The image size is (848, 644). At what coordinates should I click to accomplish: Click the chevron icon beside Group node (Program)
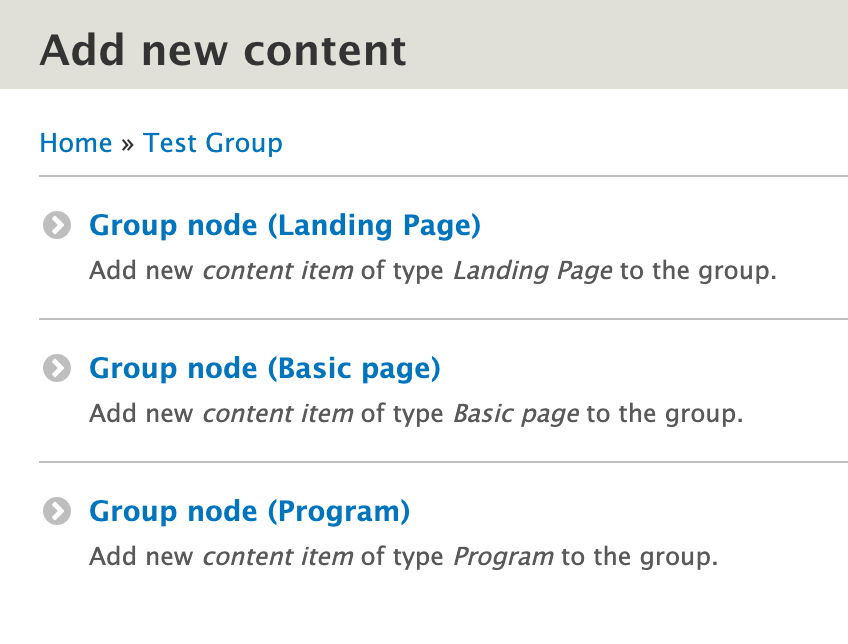(x=56, y=511)
